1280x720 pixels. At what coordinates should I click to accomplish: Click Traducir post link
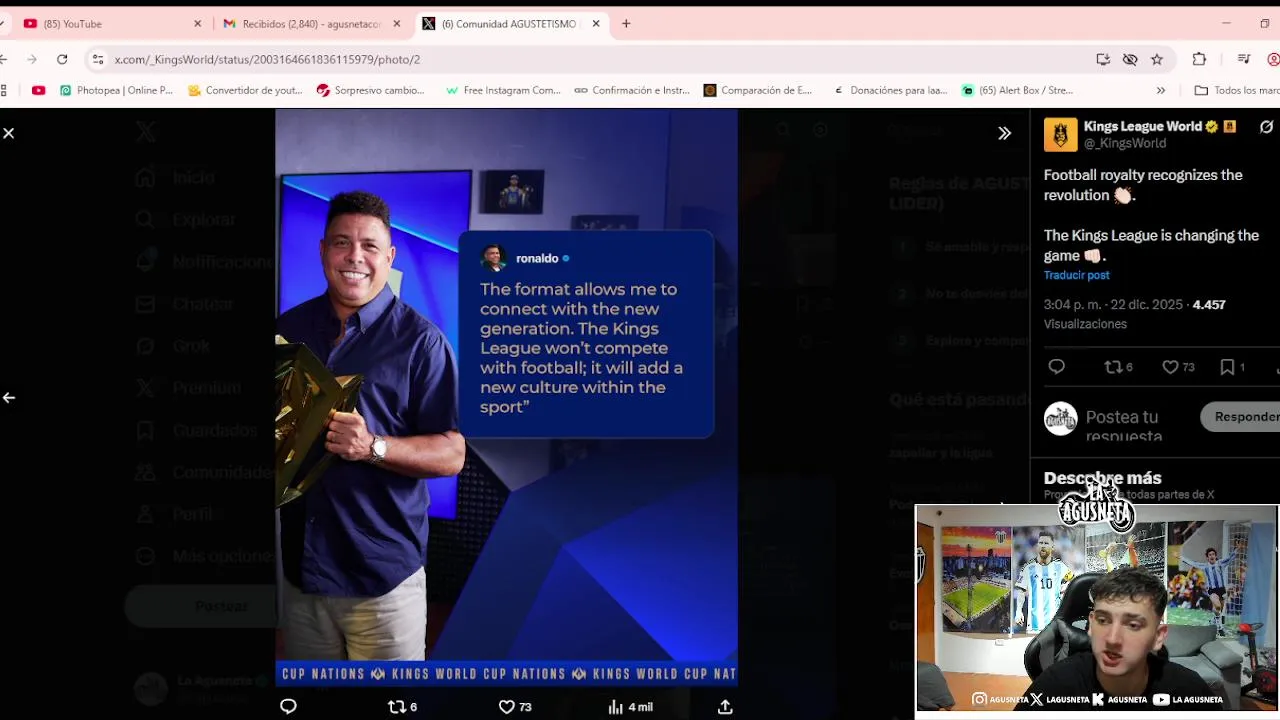point(1076,275)
